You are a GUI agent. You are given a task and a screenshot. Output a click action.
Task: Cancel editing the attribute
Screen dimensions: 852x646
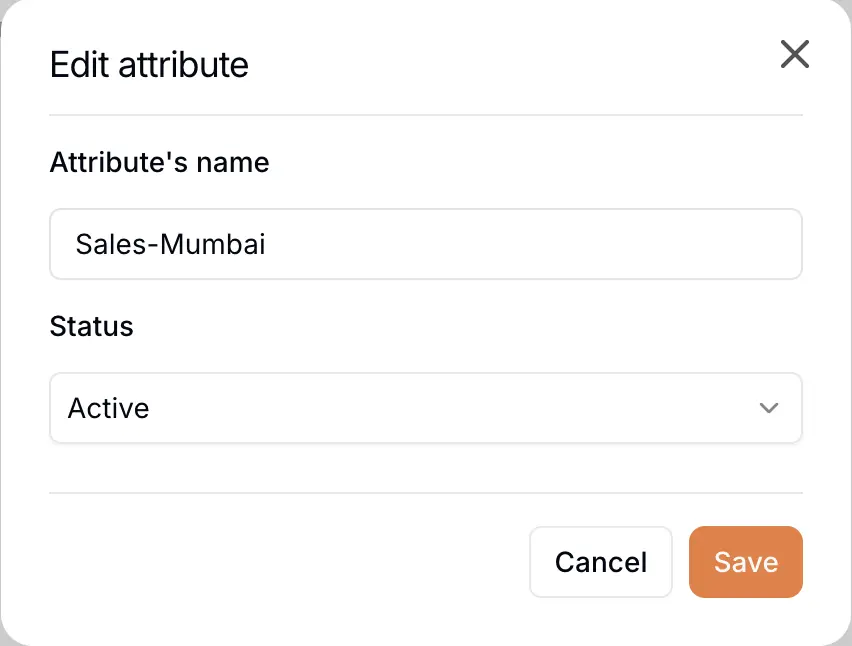click(x=600, y=562)
